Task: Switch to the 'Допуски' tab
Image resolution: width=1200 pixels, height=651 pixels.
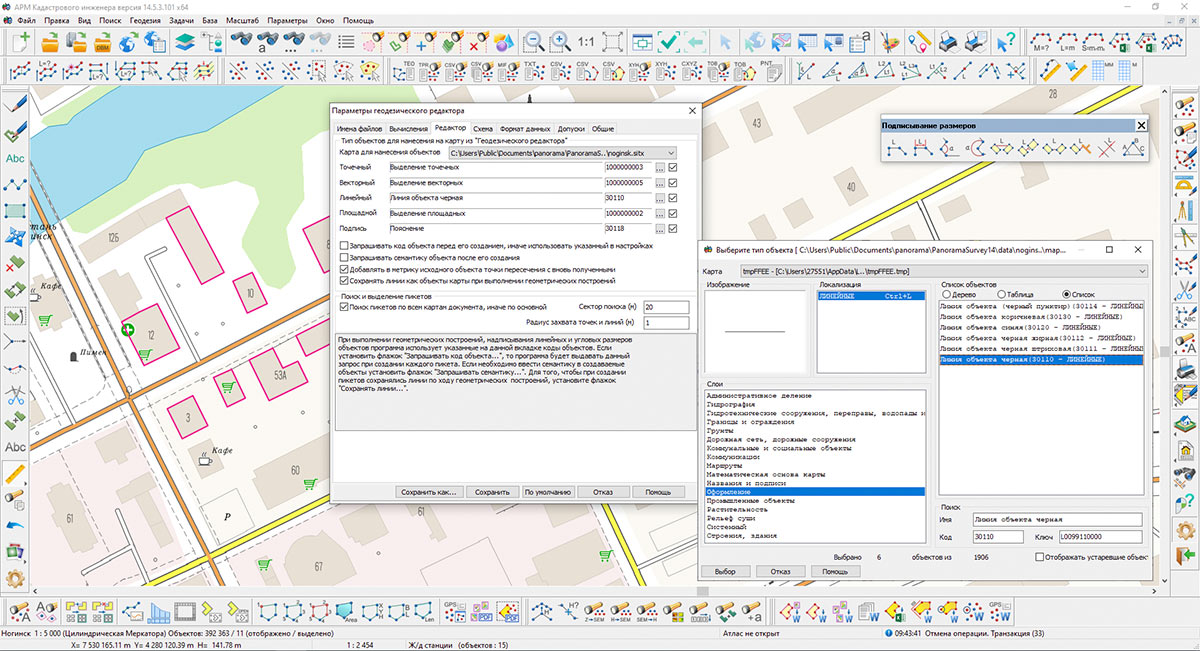Action: click(x=571, y=129)
